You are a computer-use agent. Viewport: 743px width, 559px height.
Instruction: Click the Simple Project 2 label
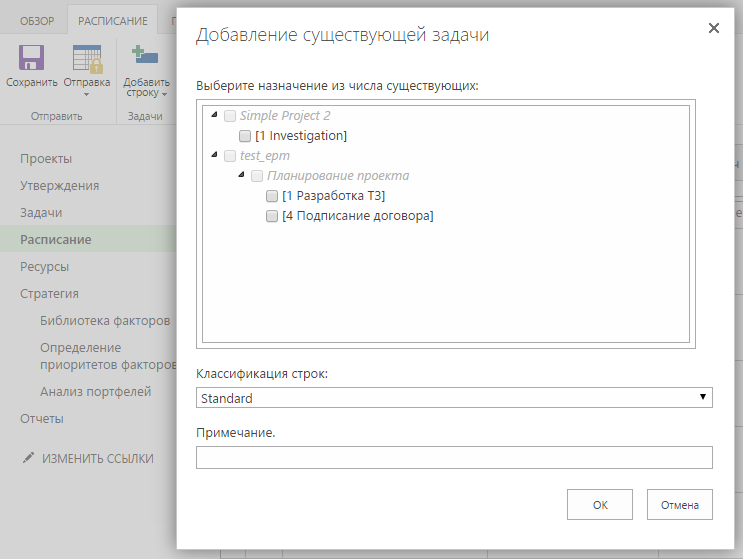point(285,116)
